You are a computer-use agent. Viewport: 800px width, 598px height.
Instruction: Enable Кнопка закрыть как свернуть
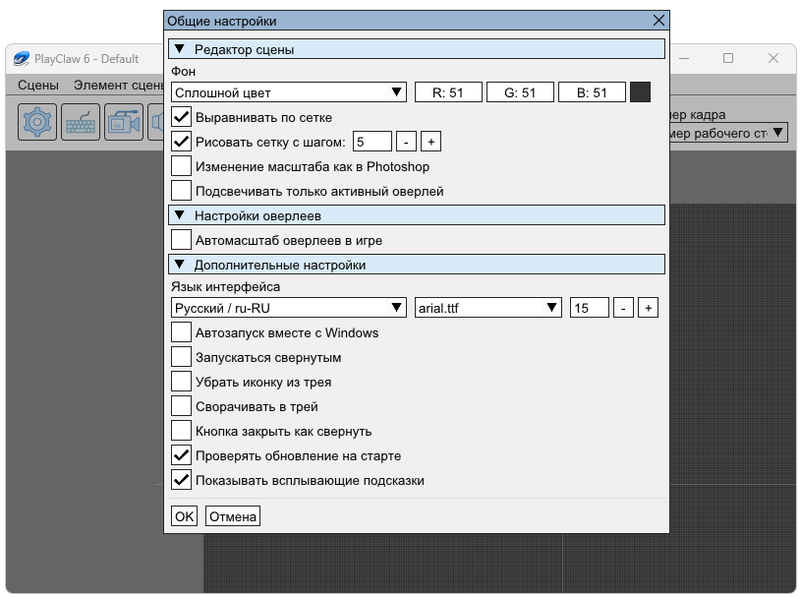tap(181, 431)
